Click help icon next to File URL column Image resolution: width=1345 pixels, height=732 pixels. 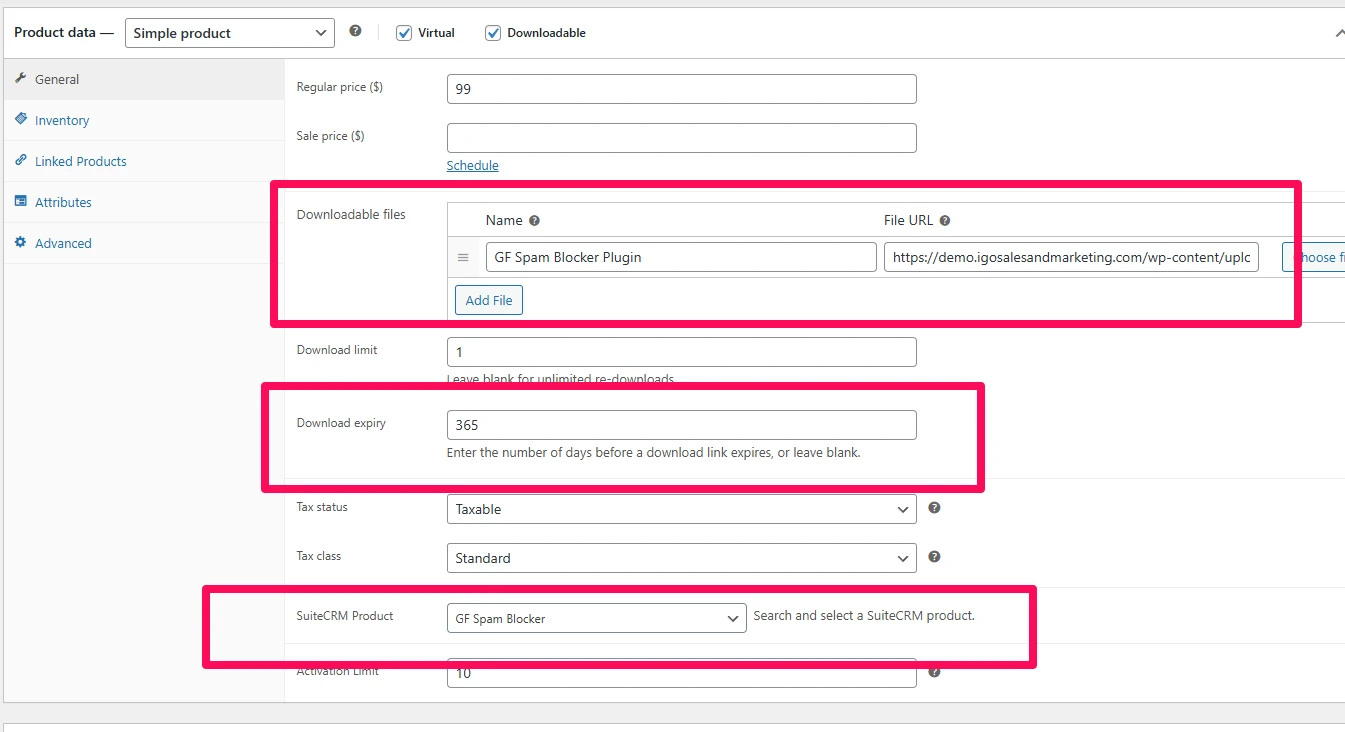945,221
